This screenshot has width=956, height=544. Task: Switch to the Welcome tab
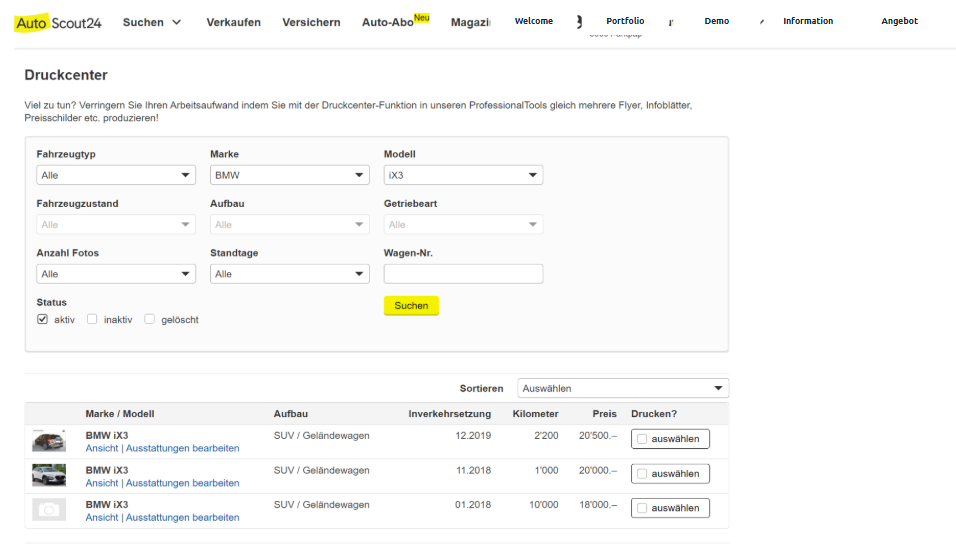click(533, 21)
